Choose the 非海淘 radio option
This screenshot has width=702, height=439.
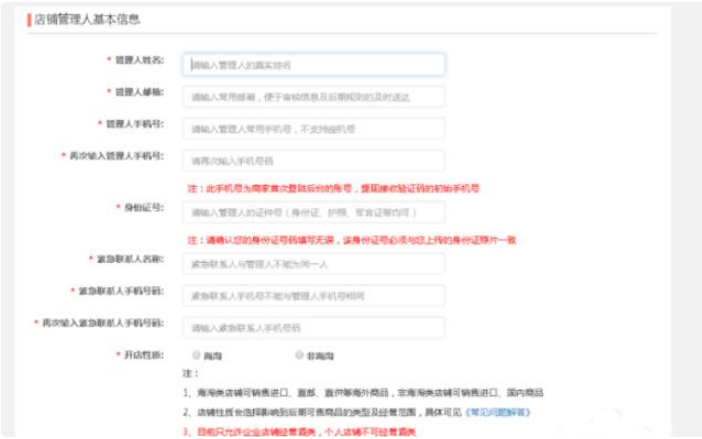[x=299, y=355]
